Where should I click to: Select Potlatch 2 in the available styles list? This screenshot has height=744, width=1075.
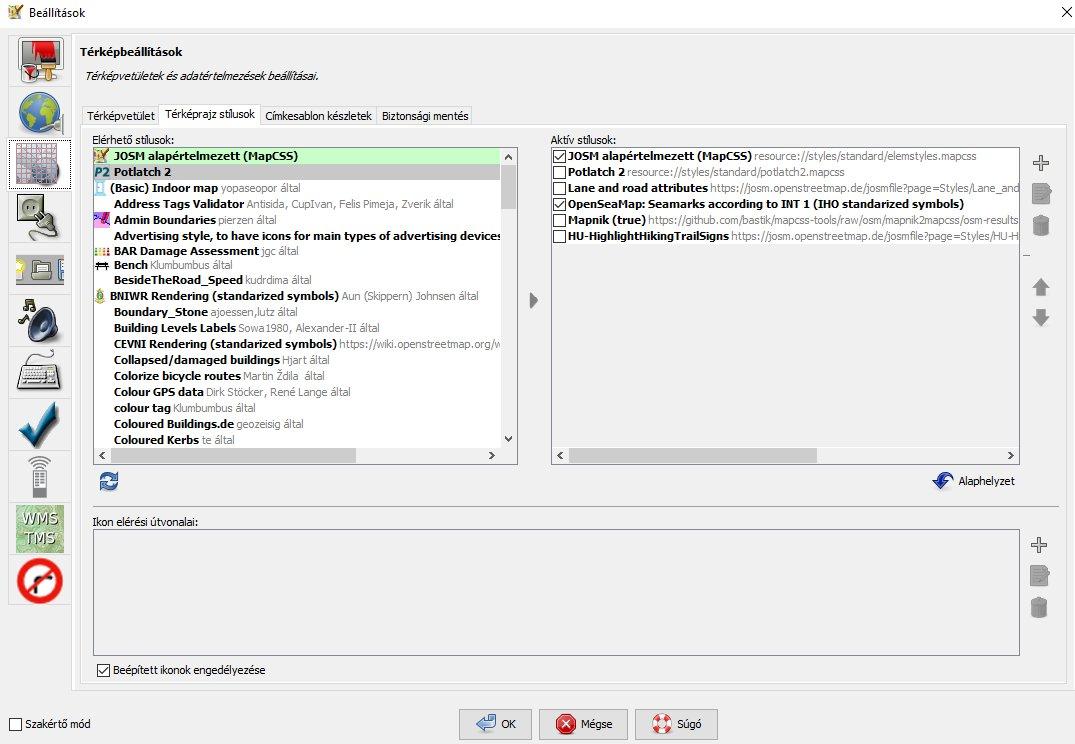pos(297,172)
